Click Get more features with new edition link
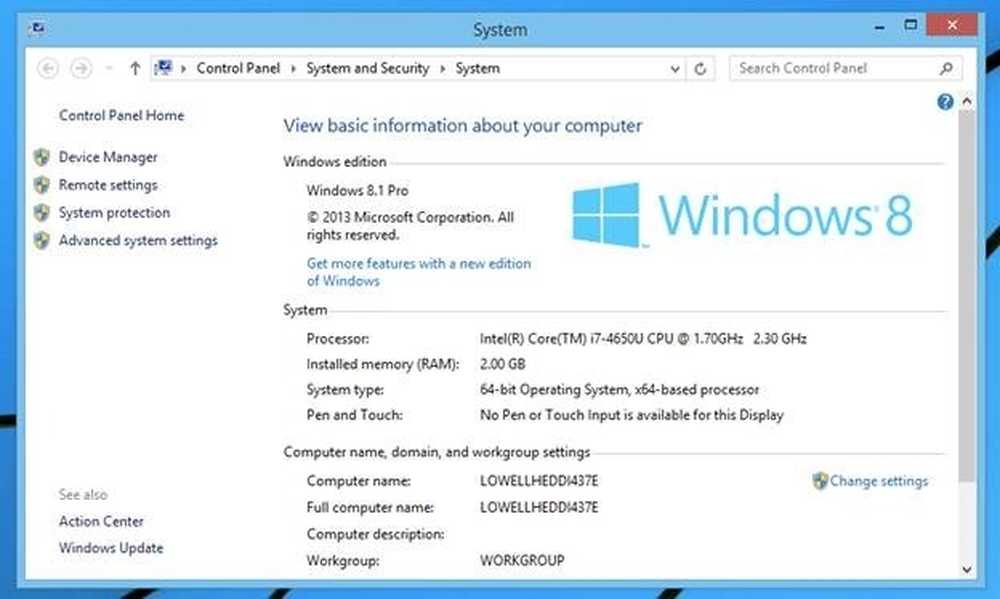 (418, 272)
